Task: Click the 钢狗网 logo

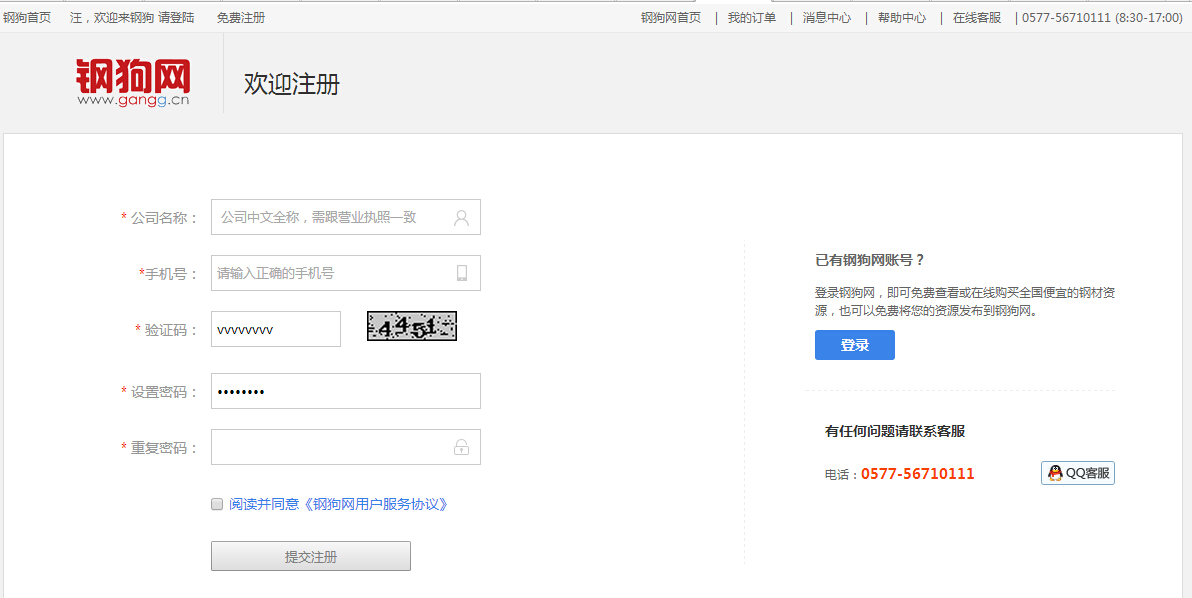Action: pyautogui.click(x=133, y=82)
